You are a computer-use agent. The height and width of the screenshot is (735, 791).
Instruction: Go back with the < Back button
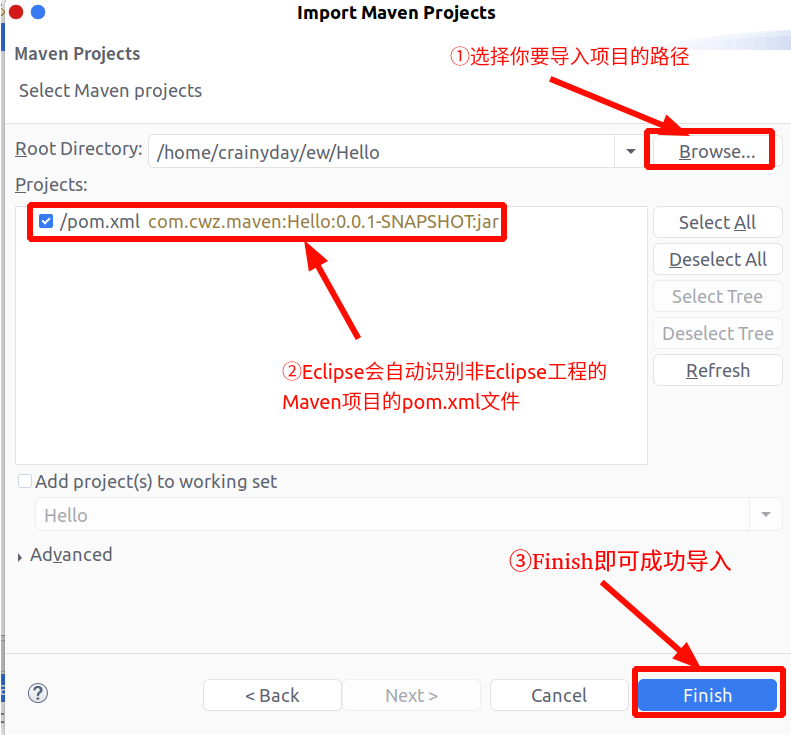coord(272,695)
